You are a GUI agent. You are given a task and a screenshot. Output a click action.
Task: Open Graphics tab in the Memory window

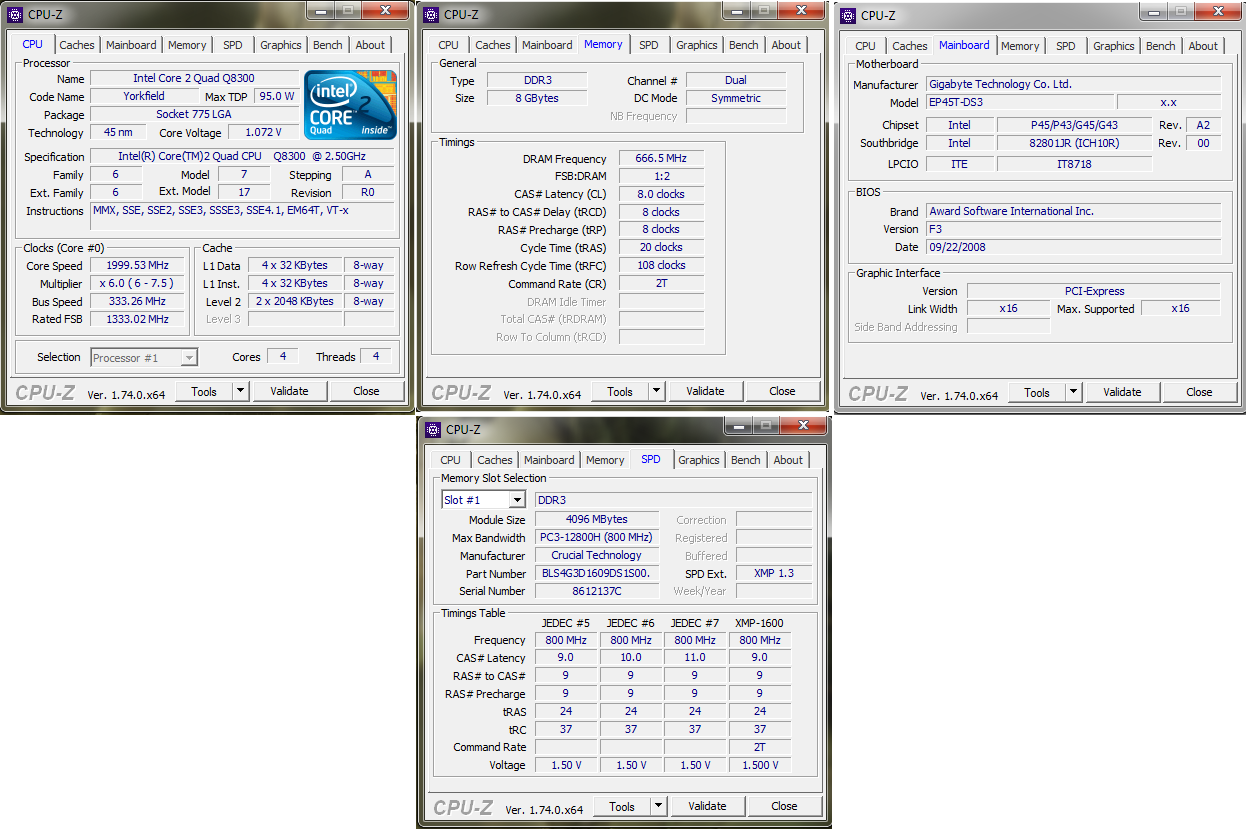tap(697, 45)
